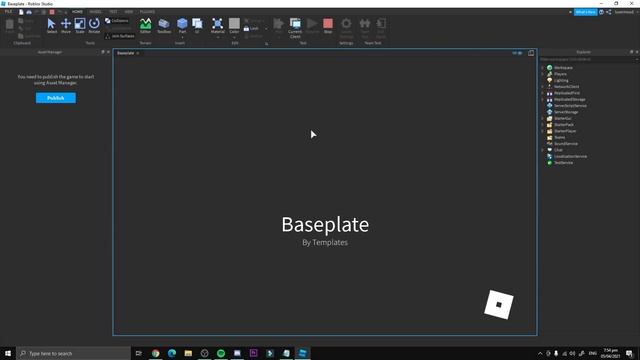
Task: Click the New file icon in quick access bar
Action: [21, 12]
